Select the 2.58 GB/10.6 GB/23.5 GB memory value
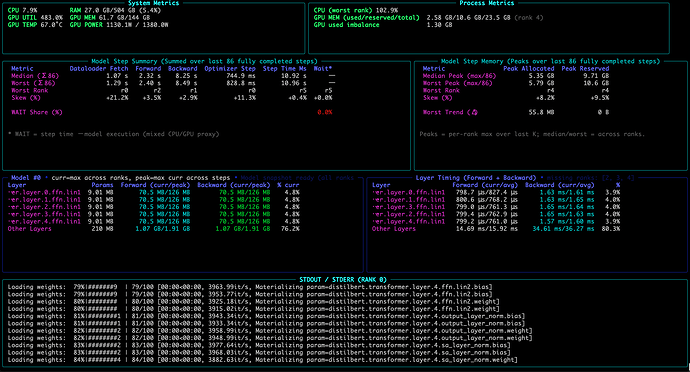The width and height of the screenshot is (690, 372). [x=468, y=18]
